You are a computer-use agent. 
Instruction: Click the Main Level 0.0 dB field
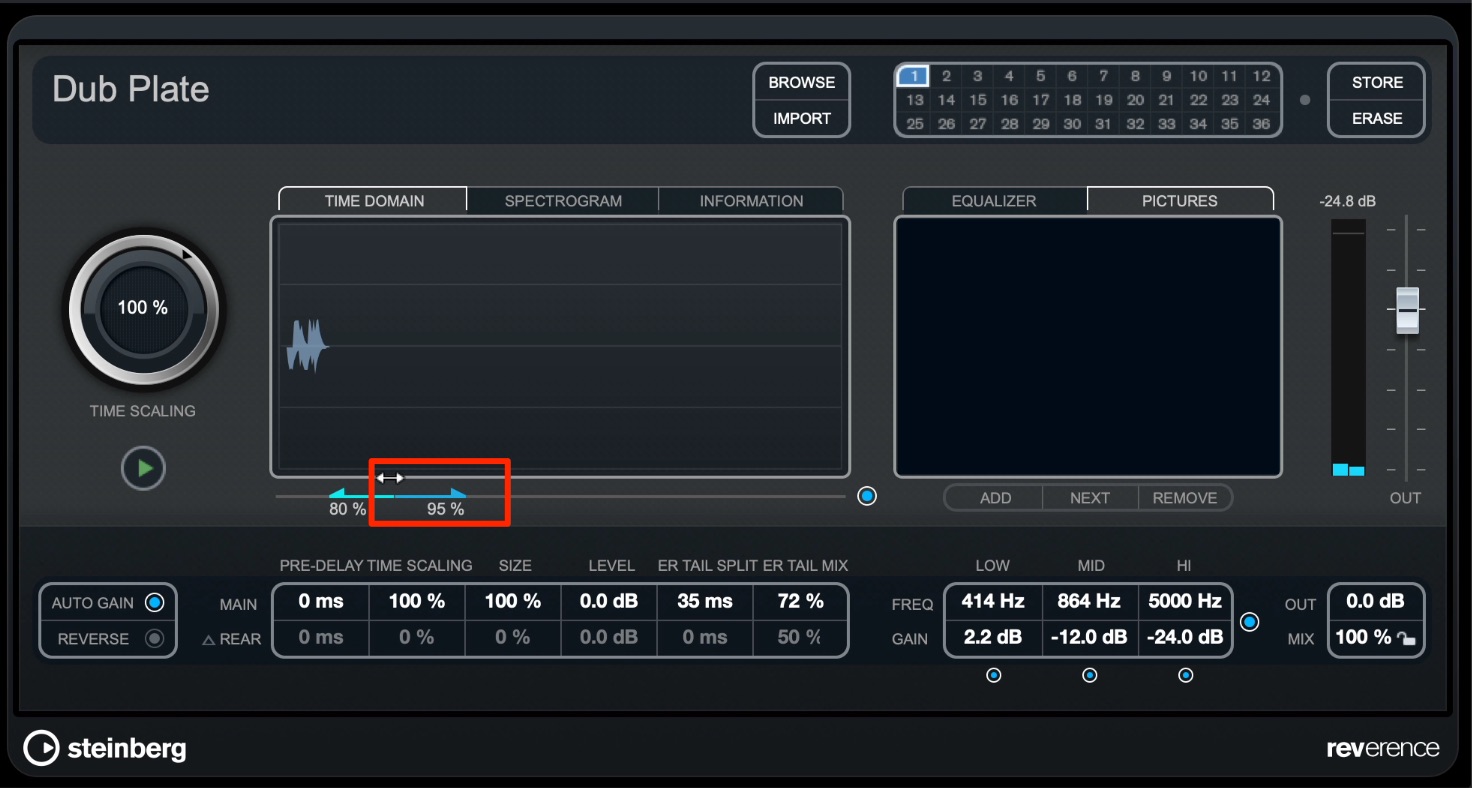click(x=609, y=601)
